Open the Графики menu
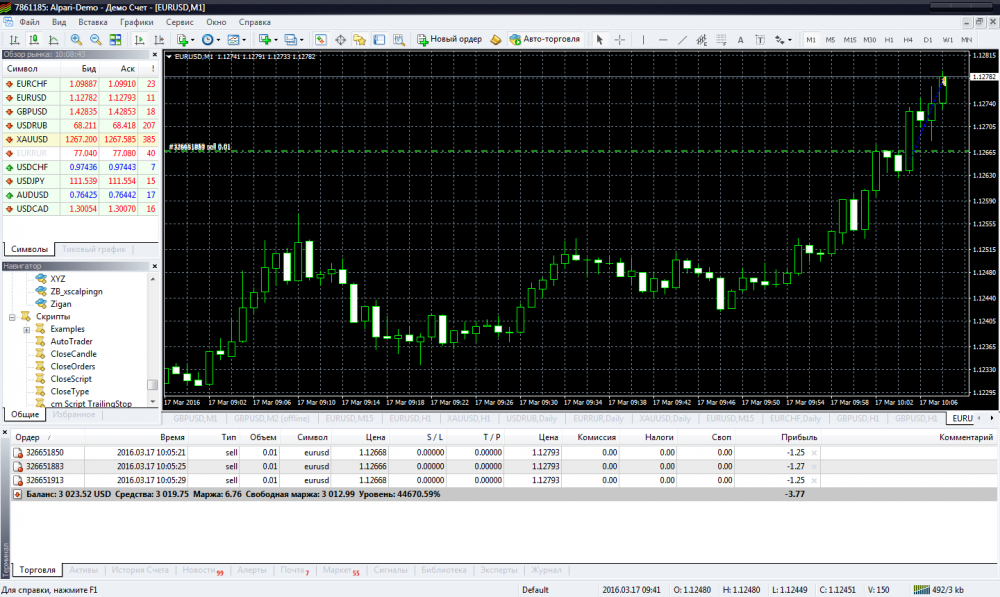This screenshot has width=1000, height=597. pyautogui.click(x=137, y=22)
